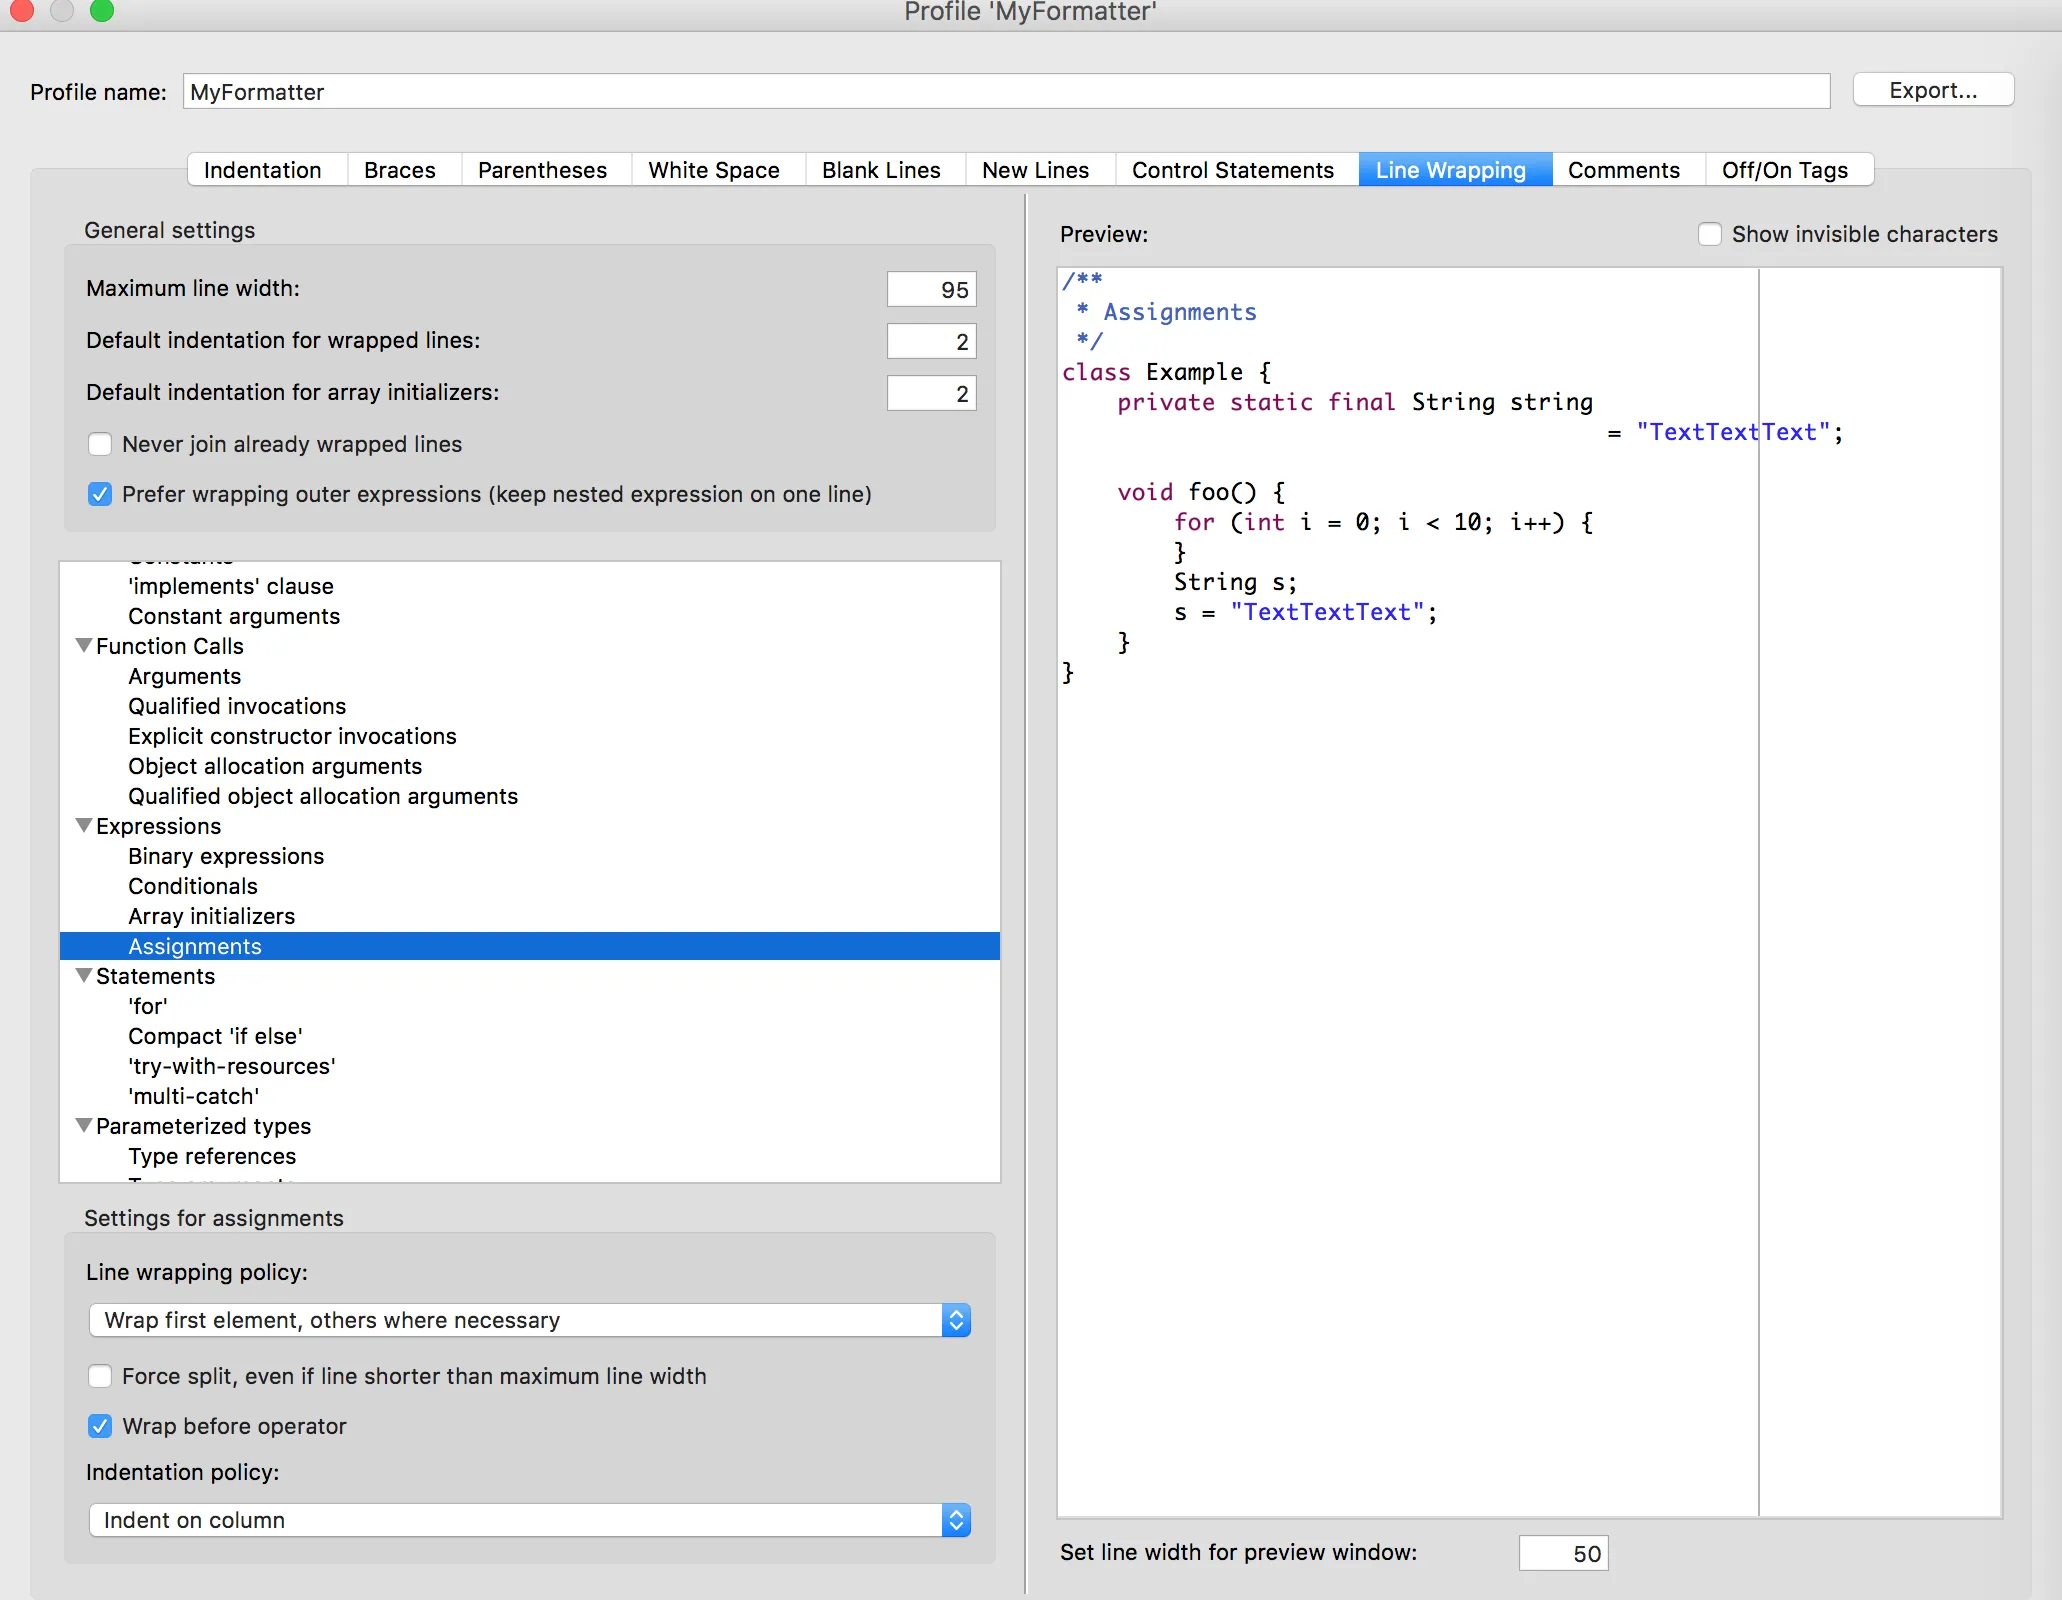Collapse the Parameterized types node
Image resolution: width=2062 pixels, height=1600 pixels.
(x=84, y=1126)
